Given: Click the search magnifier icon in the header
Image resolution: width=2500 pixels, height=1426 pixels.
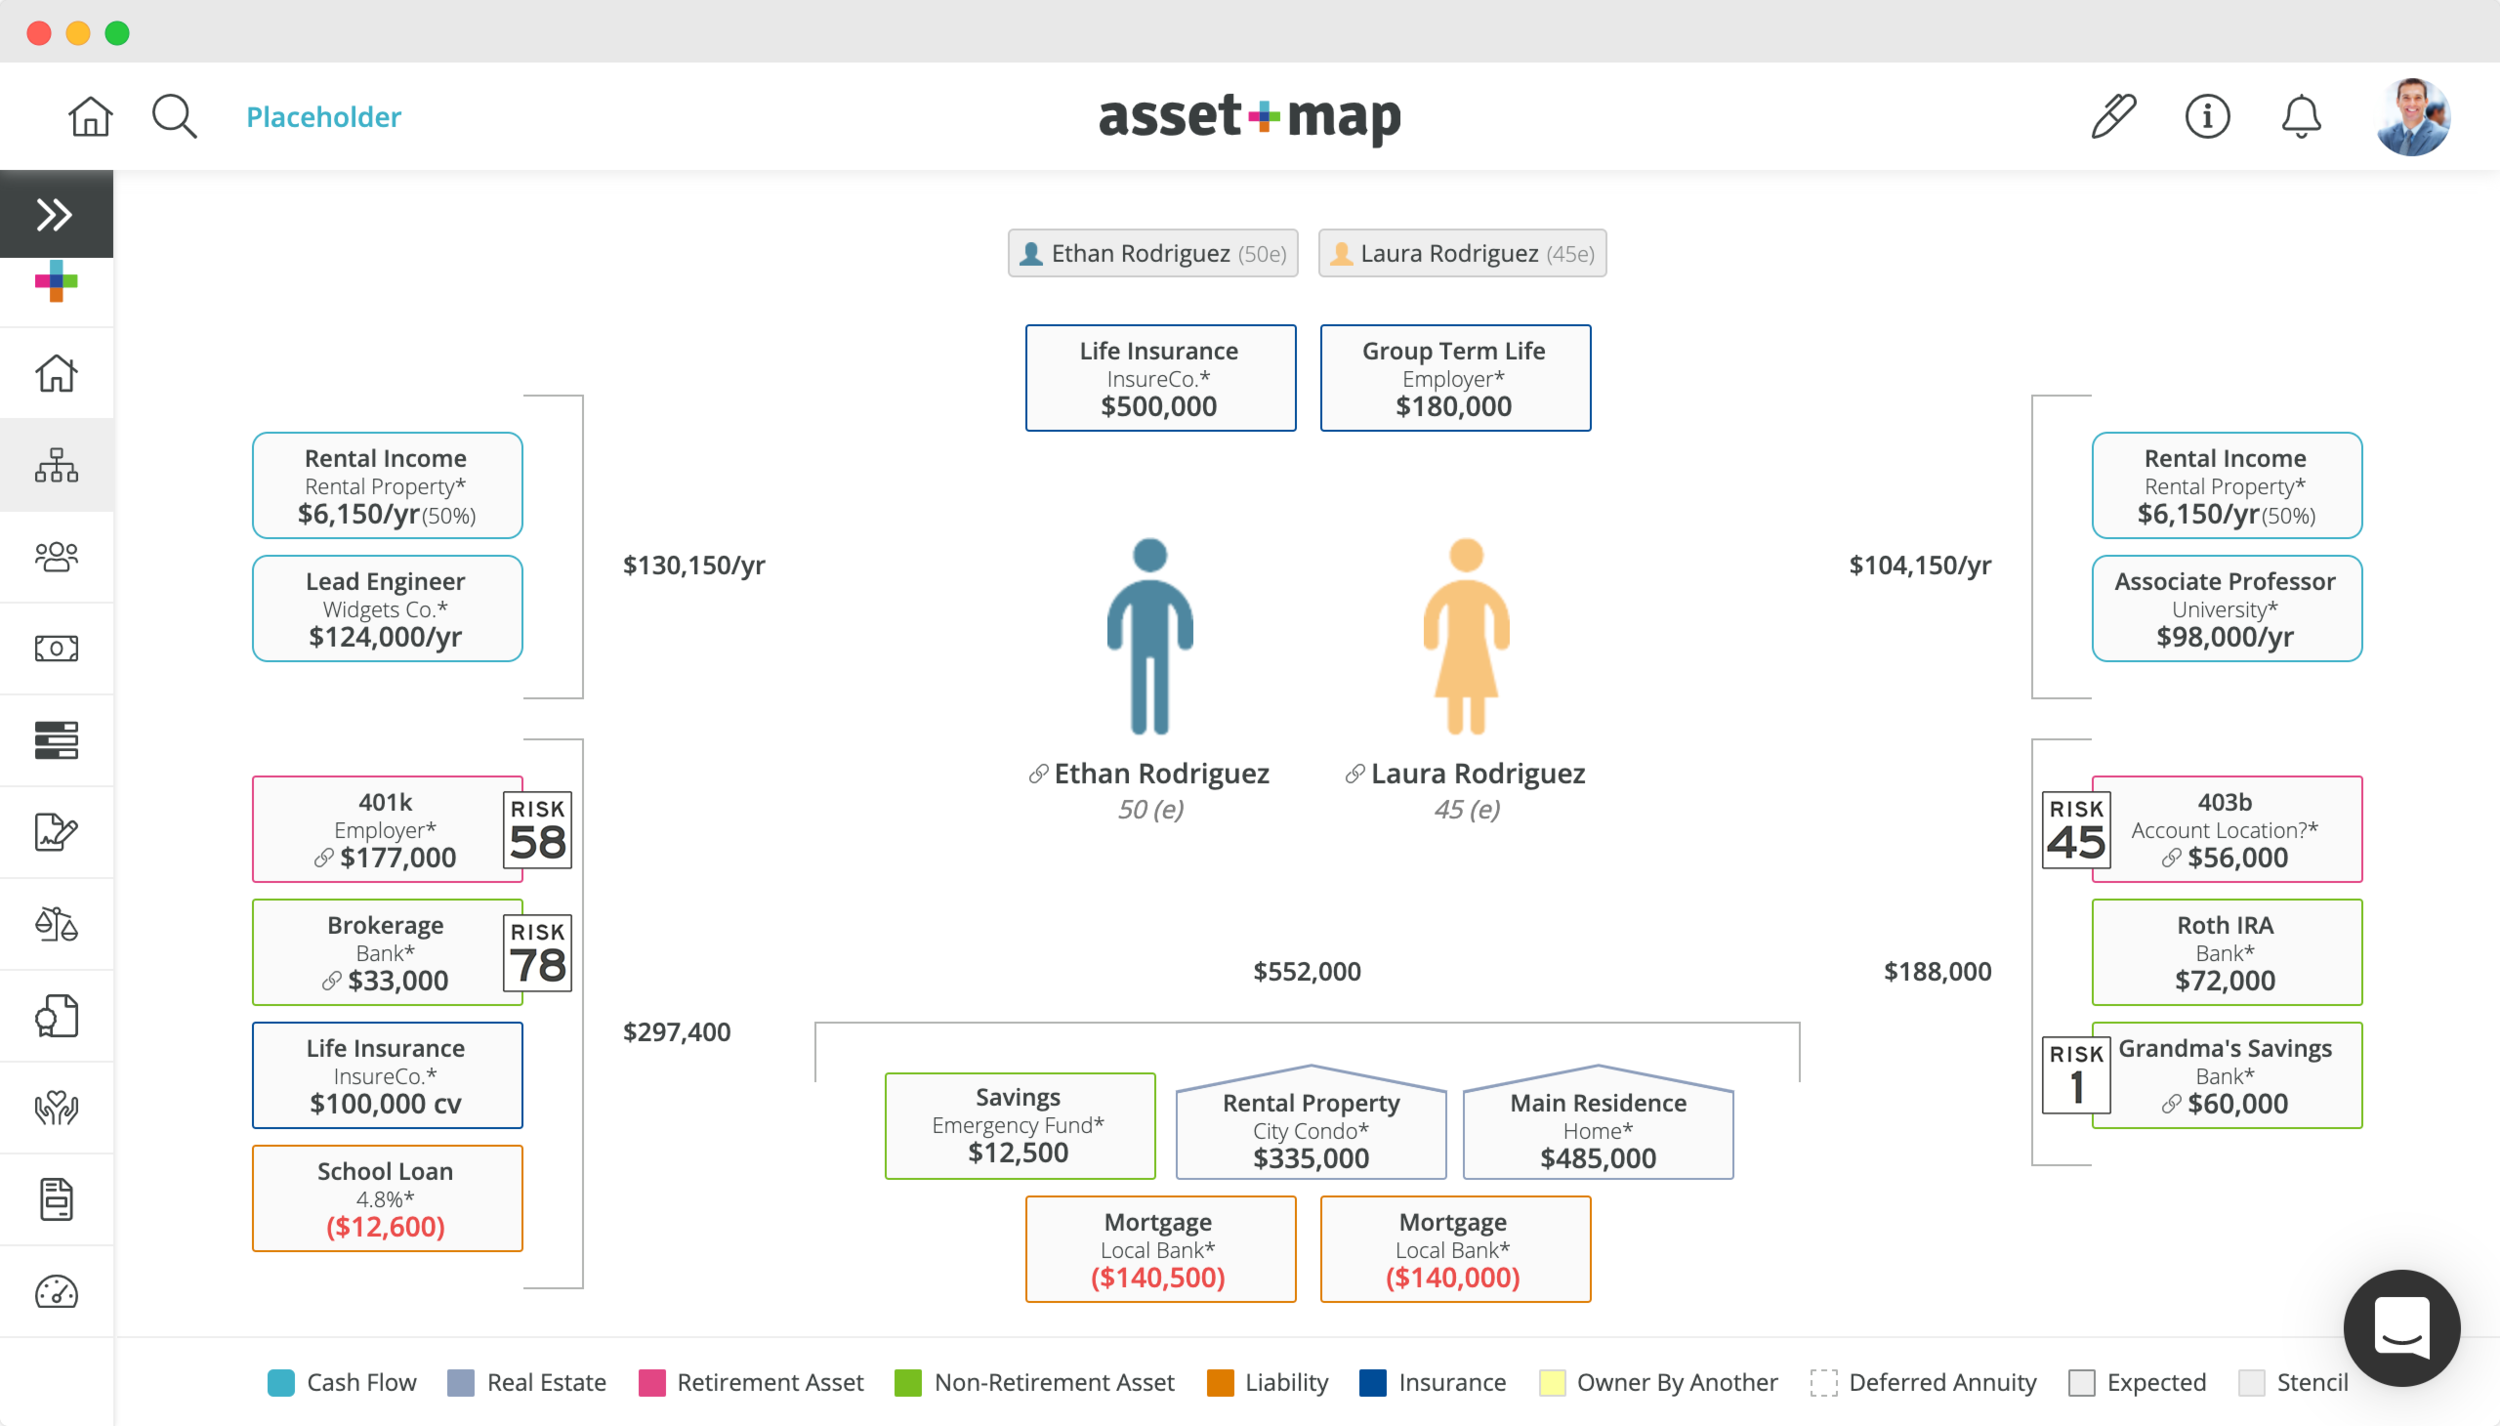Looking at the screenshot, I should pos(174,116).
